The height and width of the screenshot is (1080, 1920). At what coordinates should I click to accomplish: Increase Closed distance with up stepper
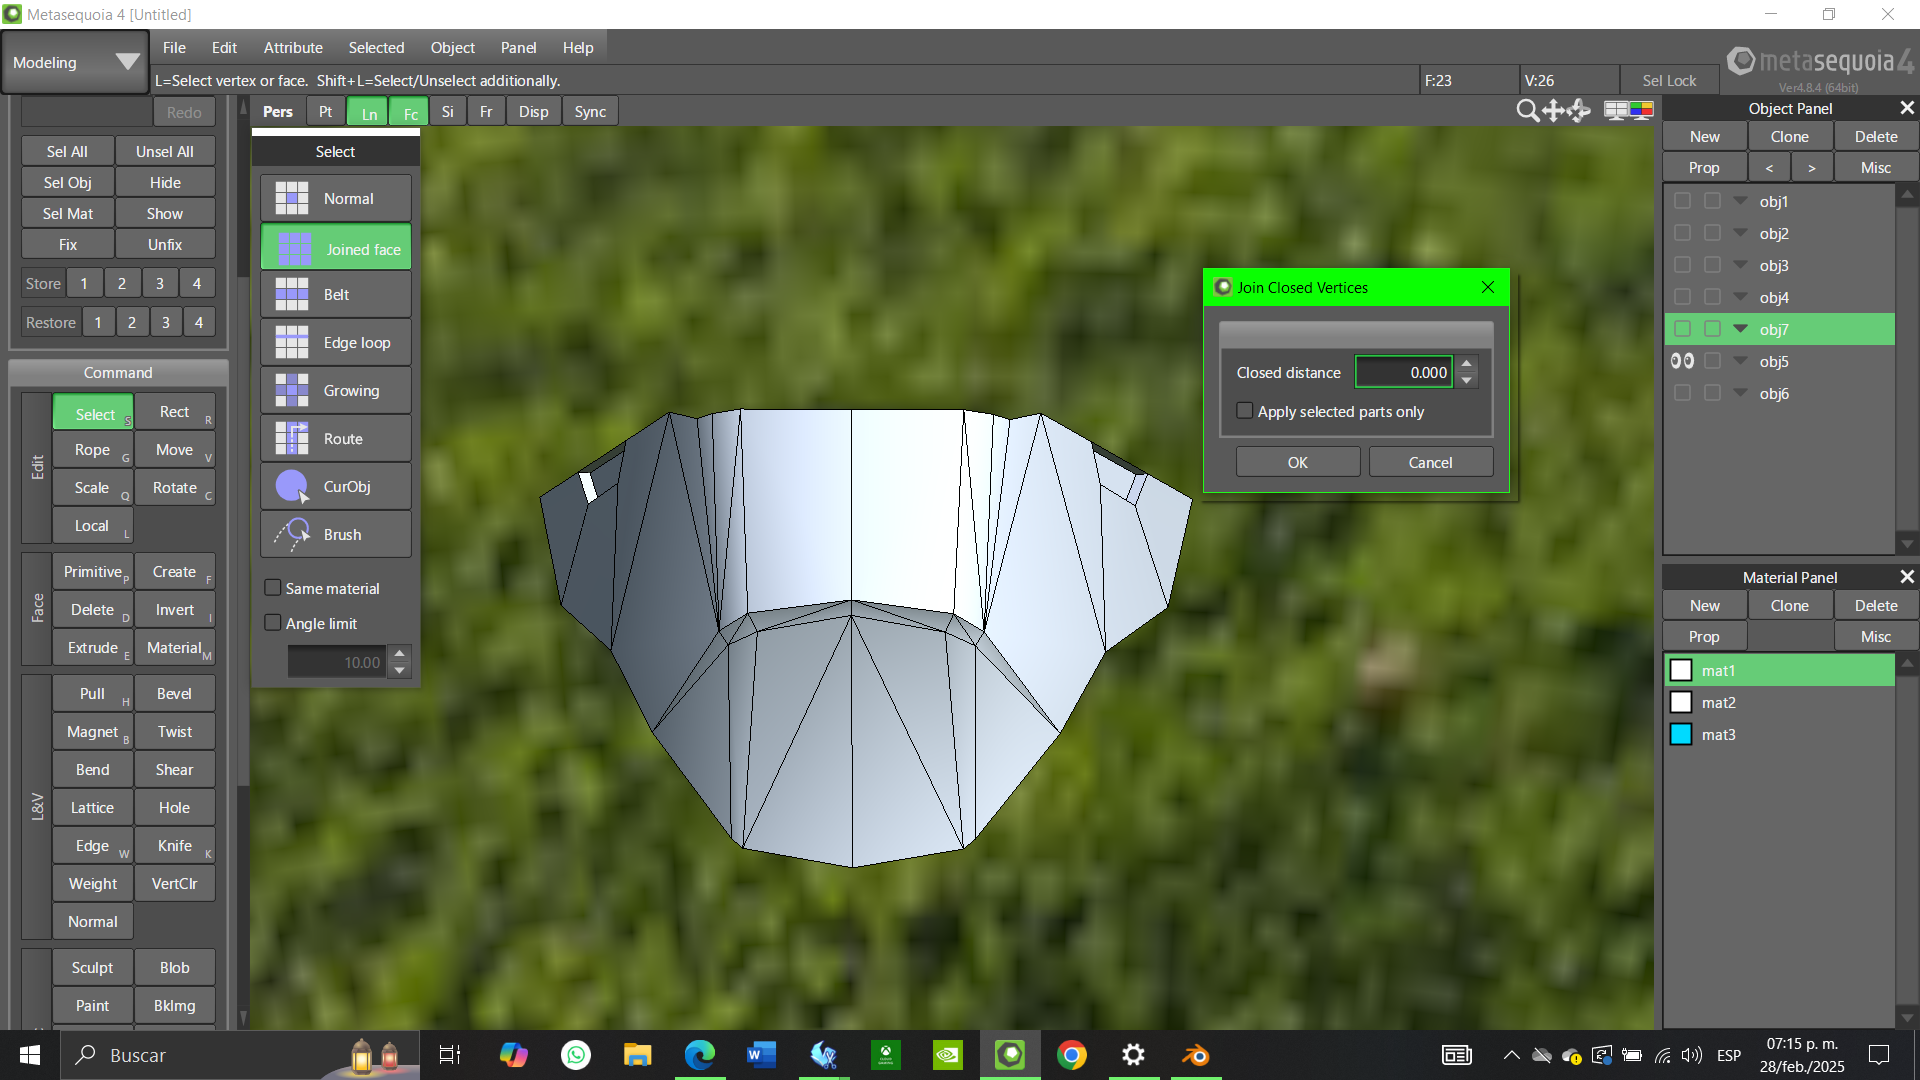pyautogui.click(x=1466, y=364)
